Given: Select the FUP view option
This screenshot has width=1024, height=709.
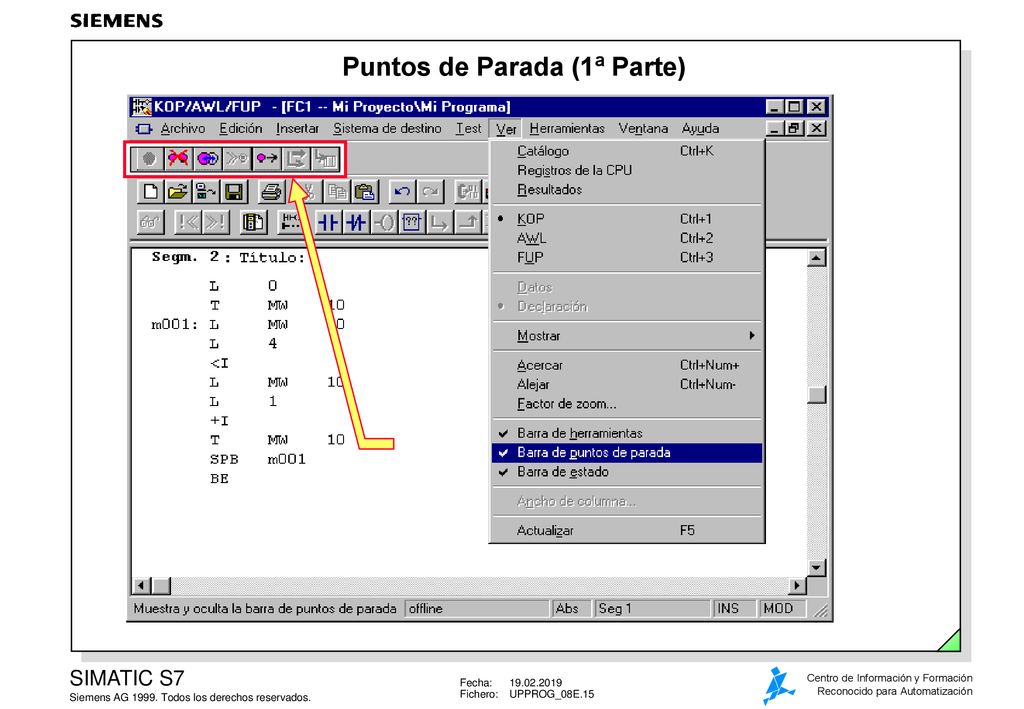Looking at the screenshot, I should (627, 257).
